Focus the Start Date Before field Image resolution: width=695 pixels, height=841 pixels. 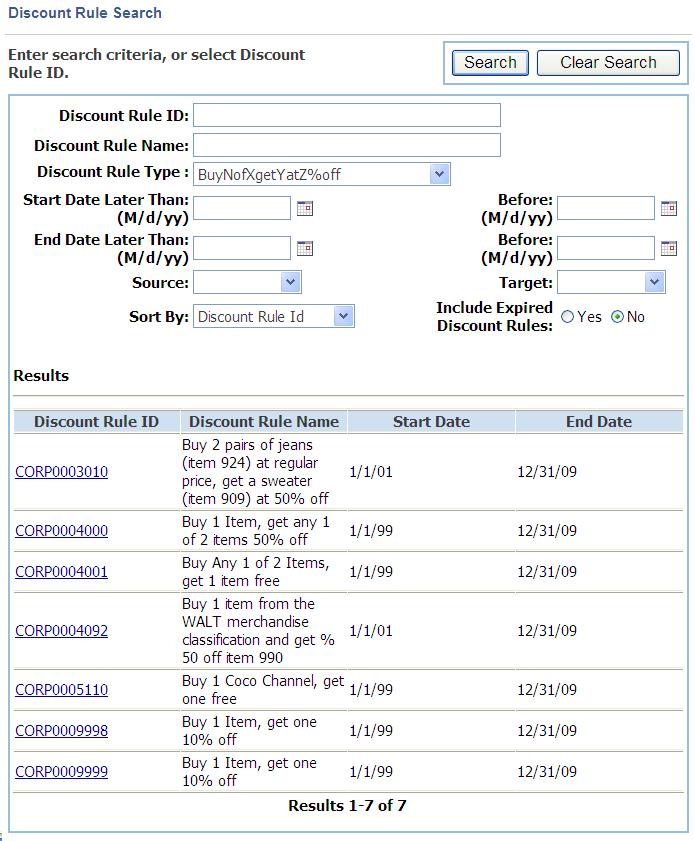(606, 208)
